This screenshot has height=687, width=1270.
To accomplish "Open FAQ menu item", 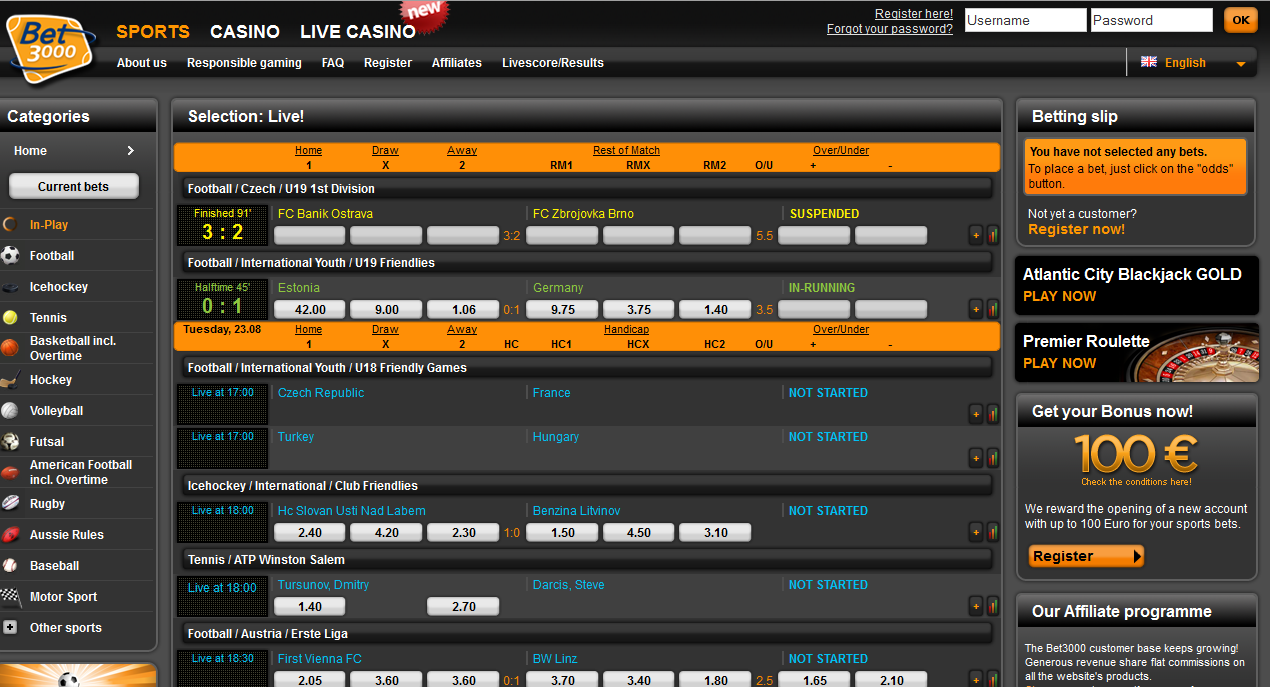I will 333,63.
